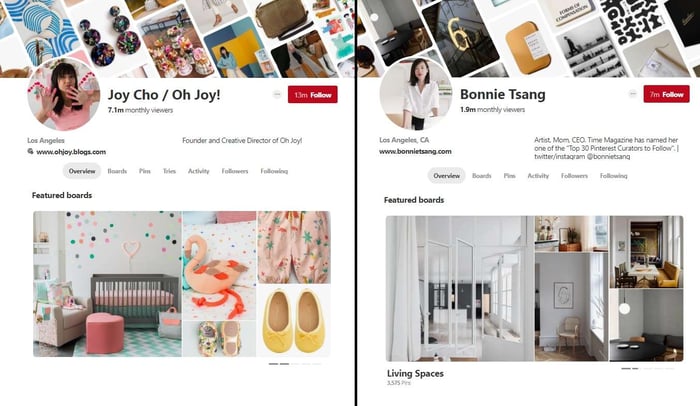Viewport: 700px width, 406px height.
Task: Click Joy Cho's round profile picture
Action: coord(63,94)
